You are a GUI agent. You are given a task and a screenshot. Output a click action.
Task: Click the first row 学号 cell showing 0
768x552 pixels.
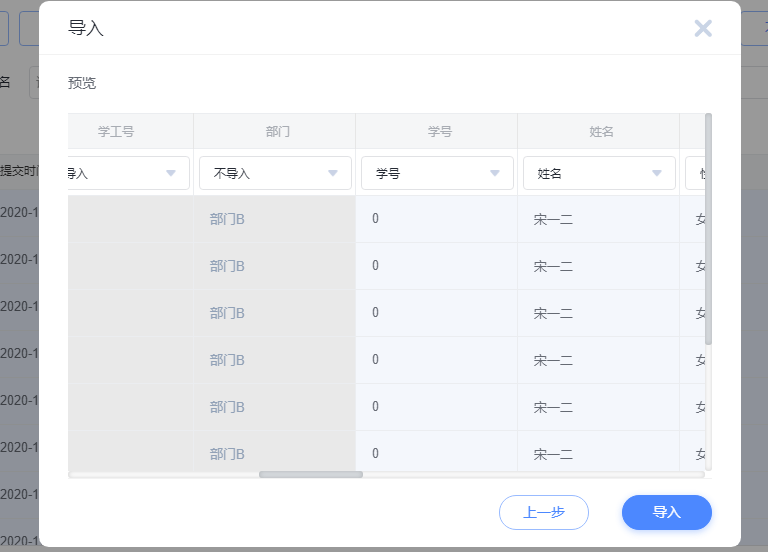[x=375, y=219]
